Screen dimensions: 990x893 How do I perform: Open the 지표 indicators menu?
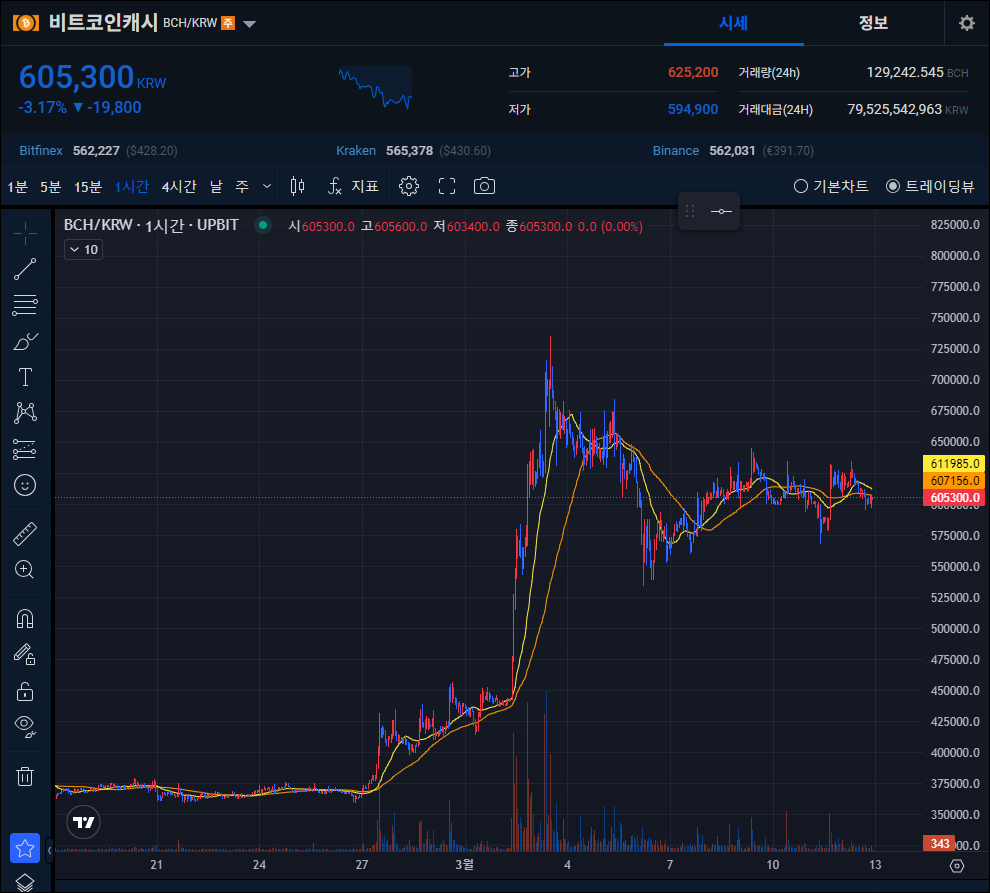tap(353, 186)
